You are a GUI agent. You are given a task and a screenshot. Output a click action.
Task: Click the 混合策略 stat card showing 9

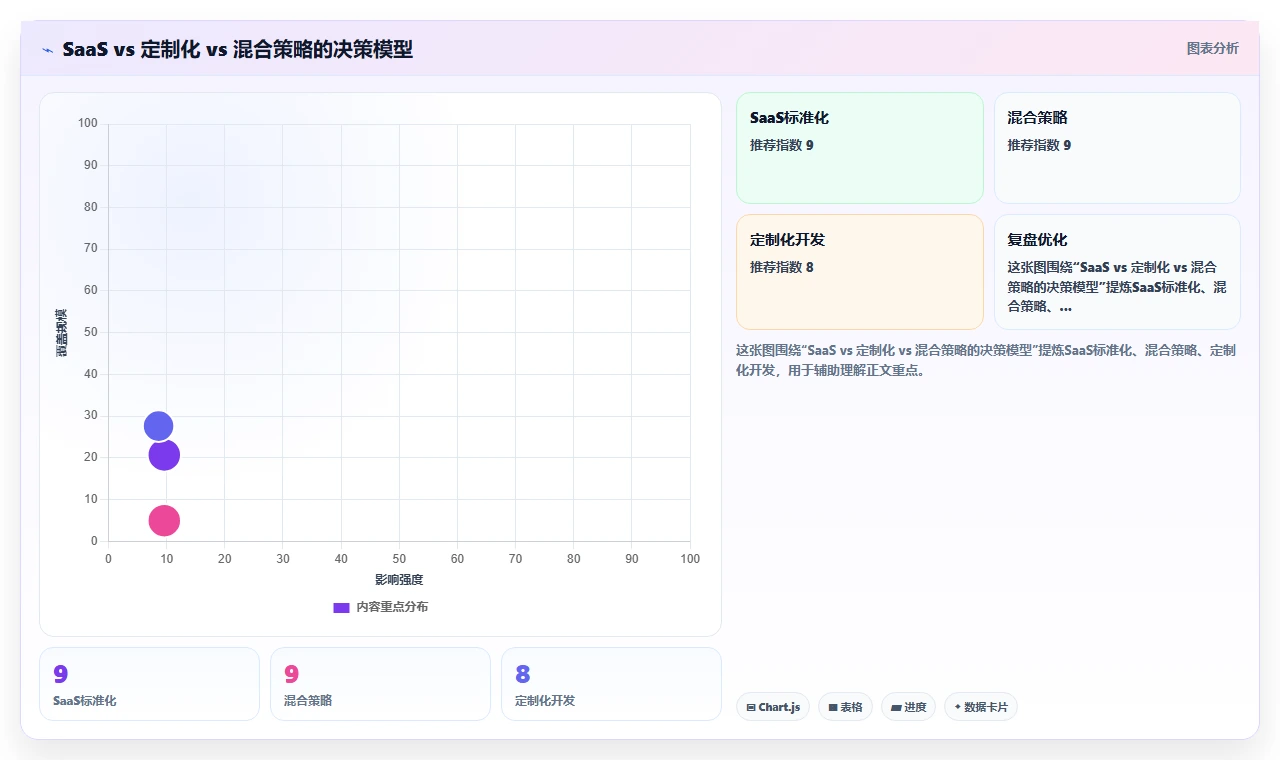click(x=380, y=684)
